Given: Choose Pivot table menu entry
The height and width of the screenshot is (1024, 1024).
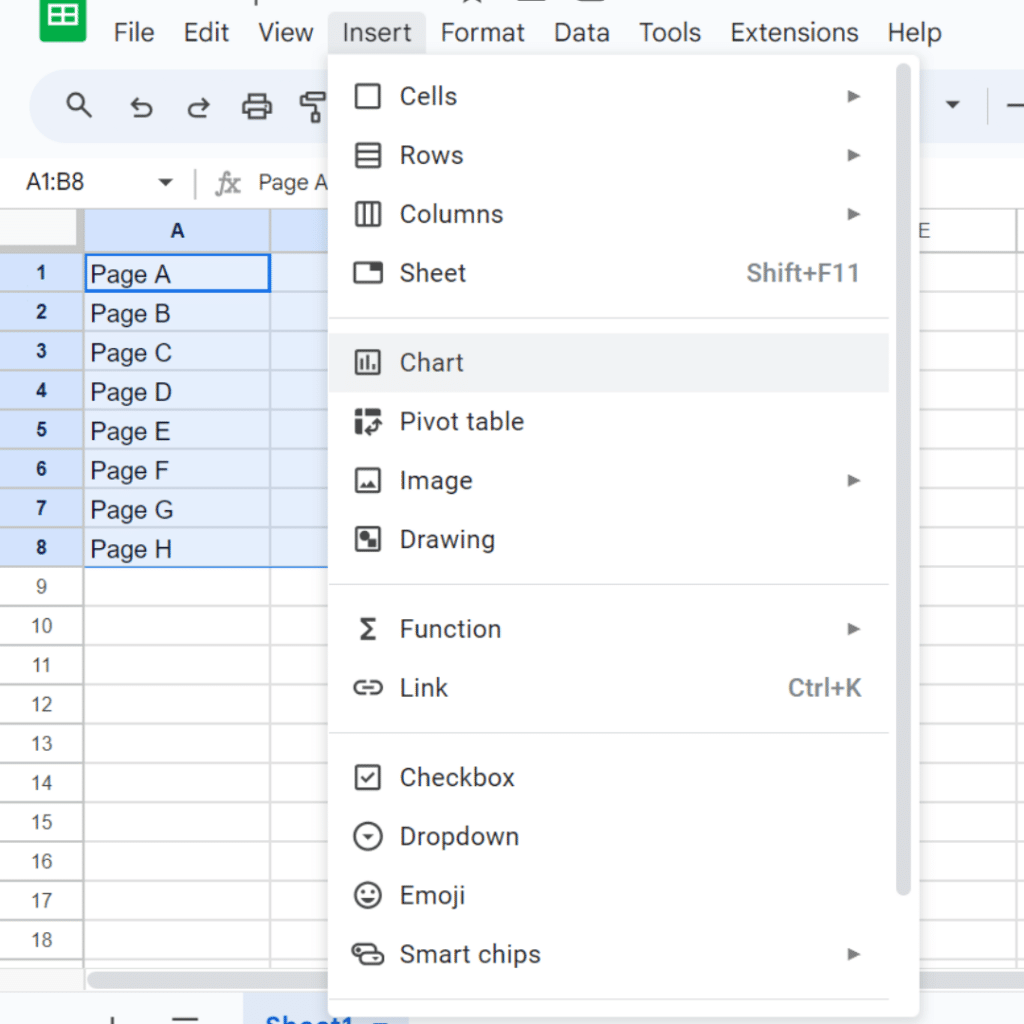Looking at the screenshot, I should click(609, 422).
